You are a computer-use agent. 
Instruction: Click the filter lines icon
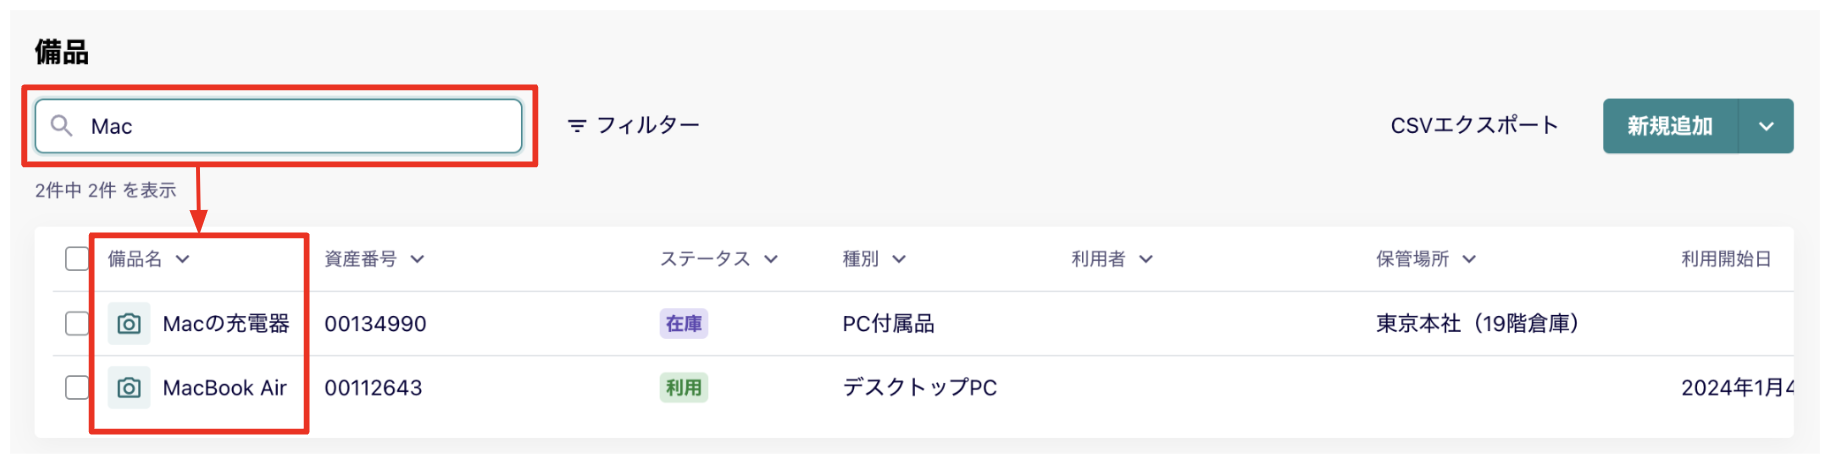click(577, 126)
